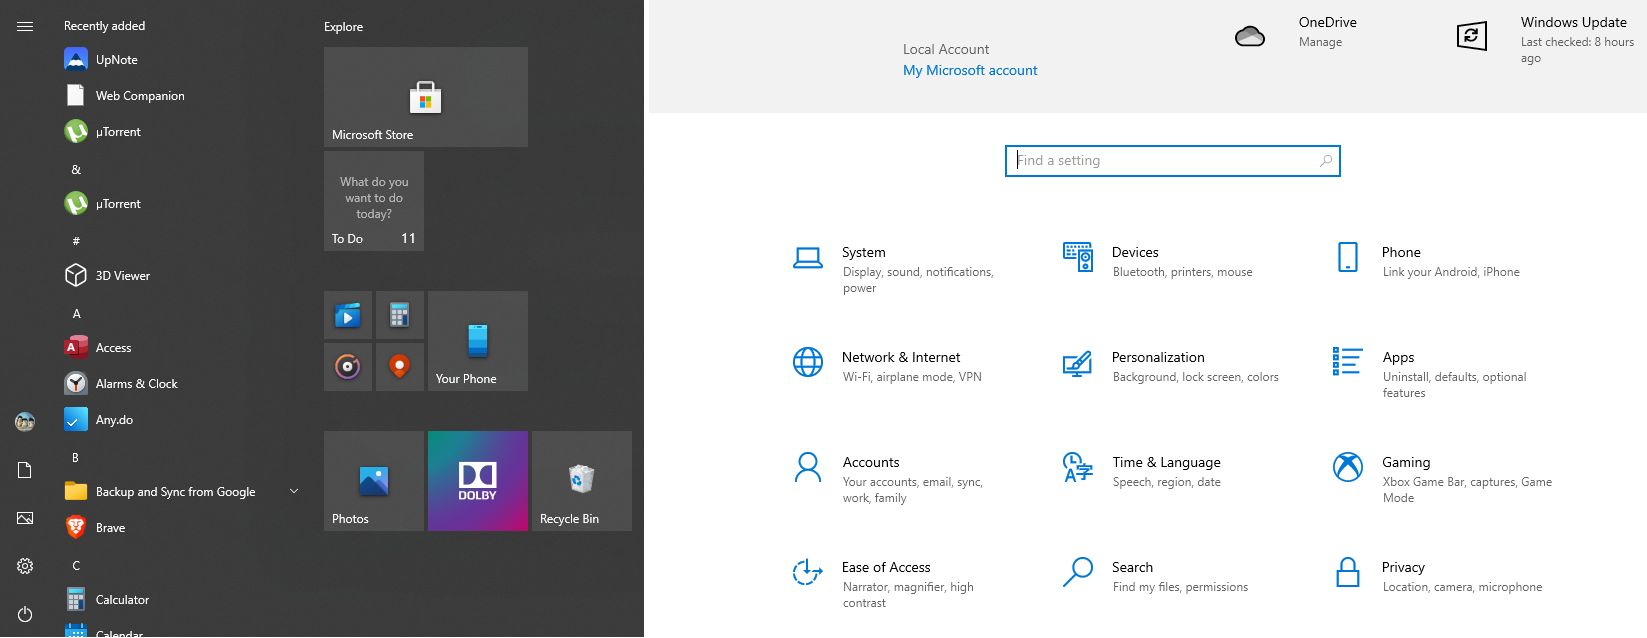The image size is (1647, 638).
Task: Click the Explore tile group heading
Action: (343, 27)
